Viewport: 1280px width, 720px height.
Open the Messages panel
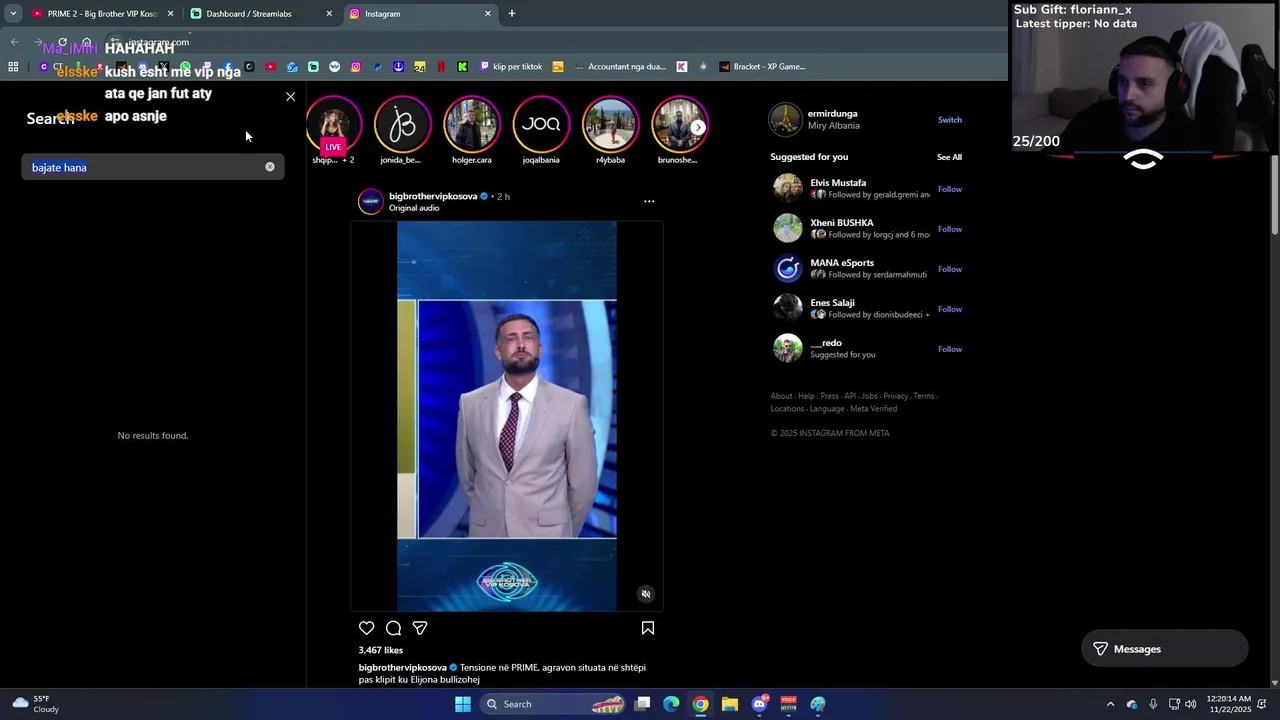tap(1165, 649)
